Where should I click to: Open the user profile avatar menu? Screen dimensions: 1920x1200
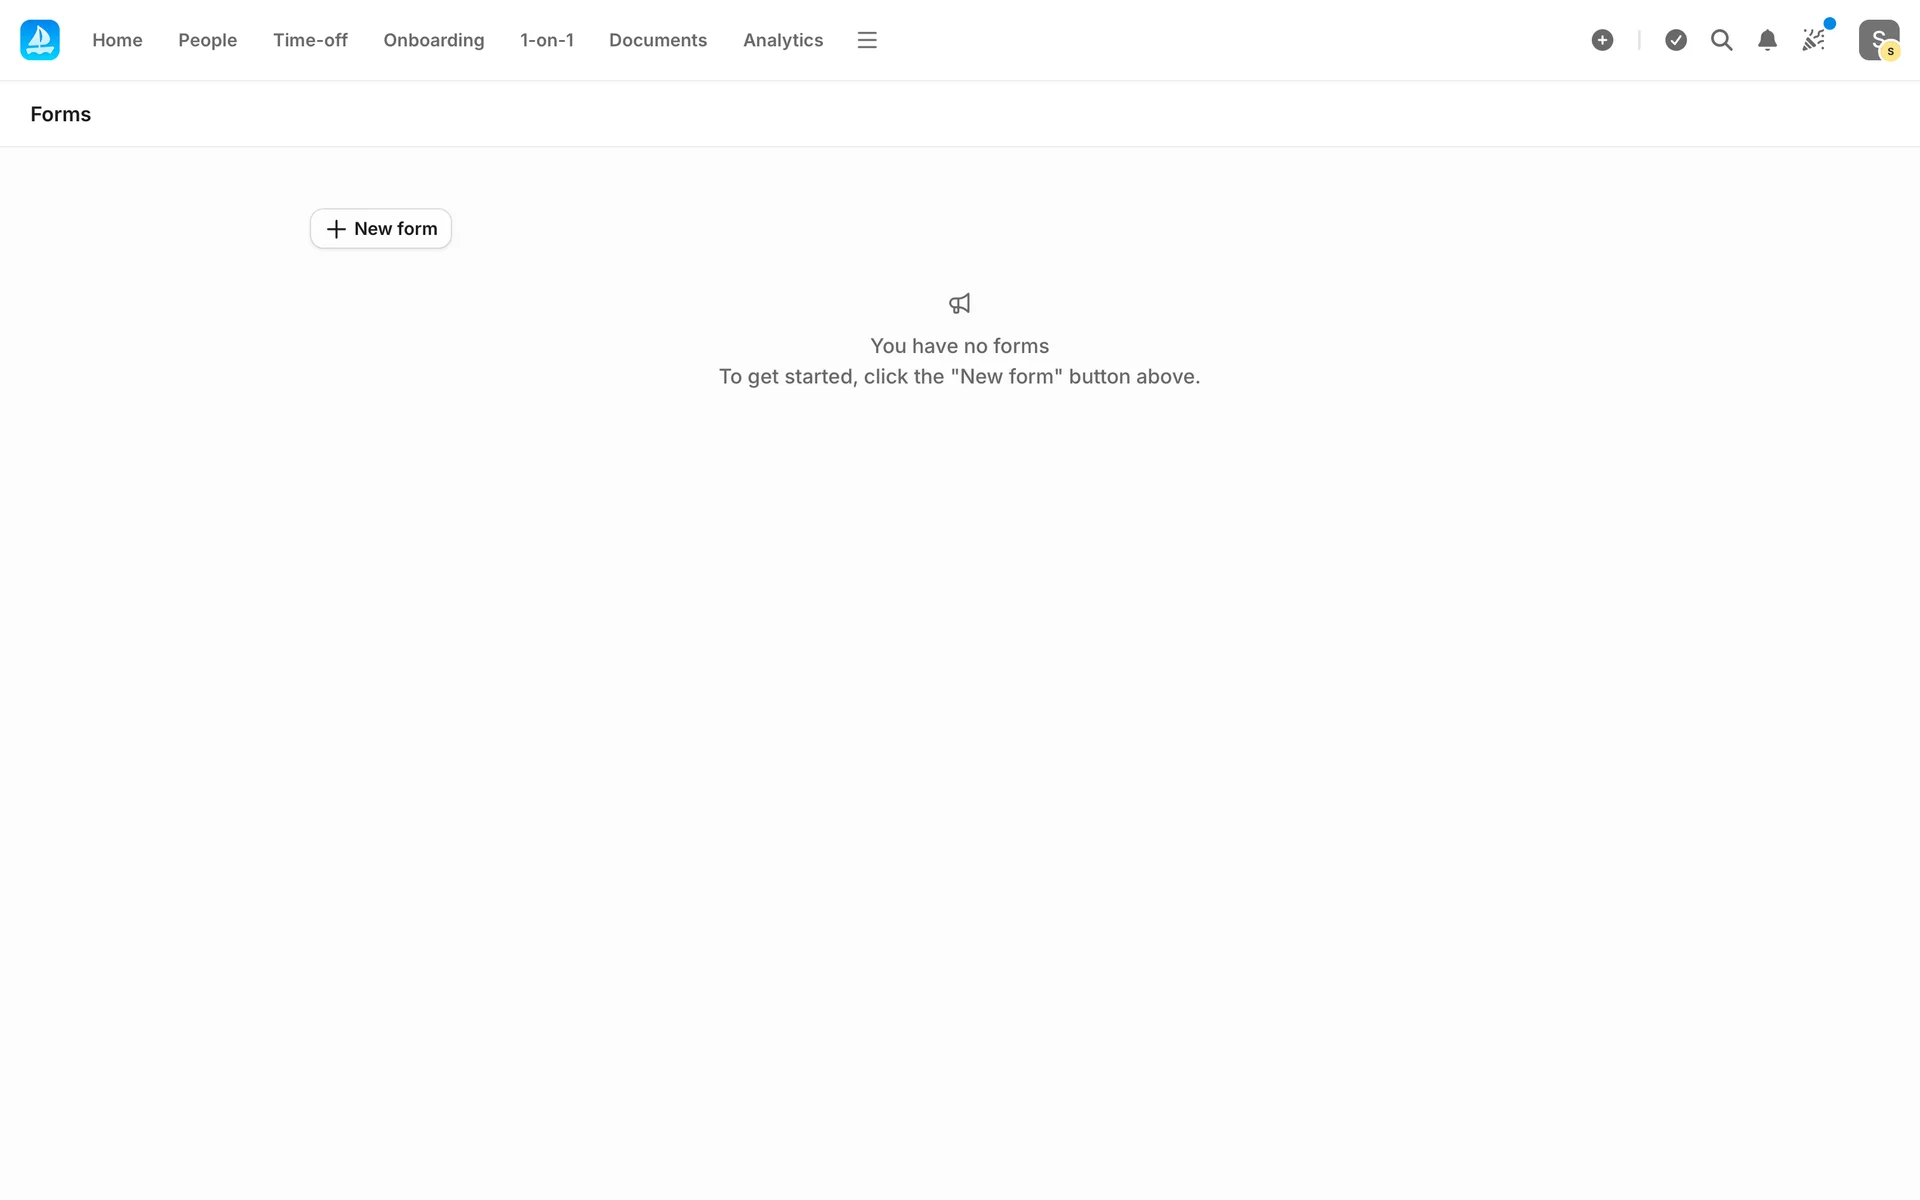[x=1875, y=38]
